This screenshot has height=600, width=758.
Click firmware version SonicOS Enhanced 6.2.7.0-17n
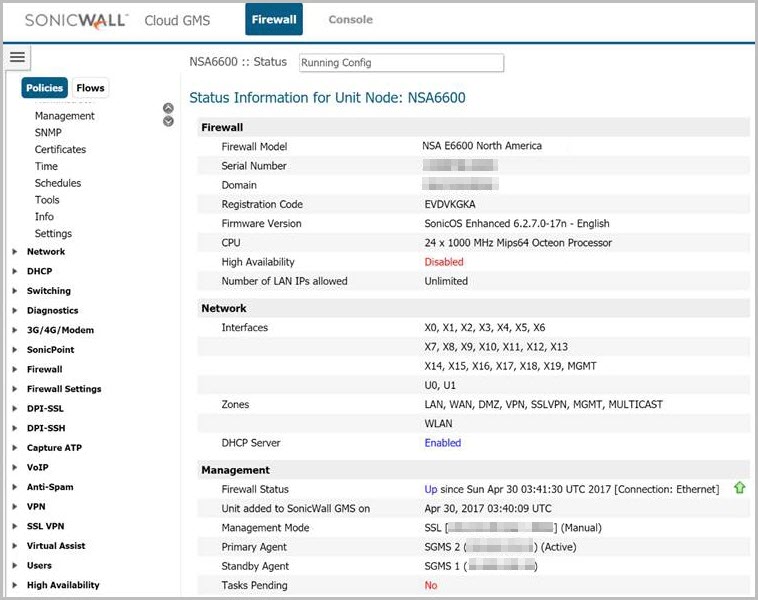coord(517,223)
